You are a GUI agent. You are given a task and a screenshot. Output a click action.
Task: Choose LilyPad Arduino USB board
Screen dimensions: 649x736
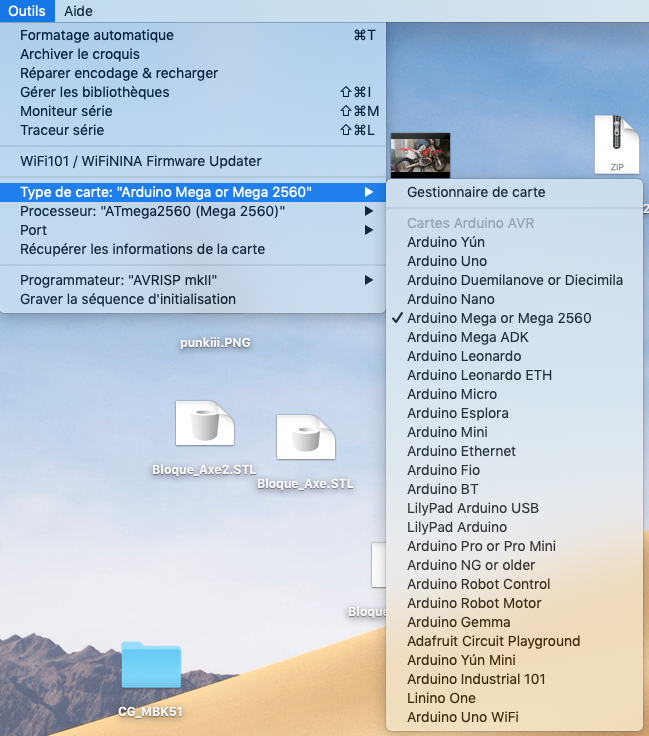[514, 508]
